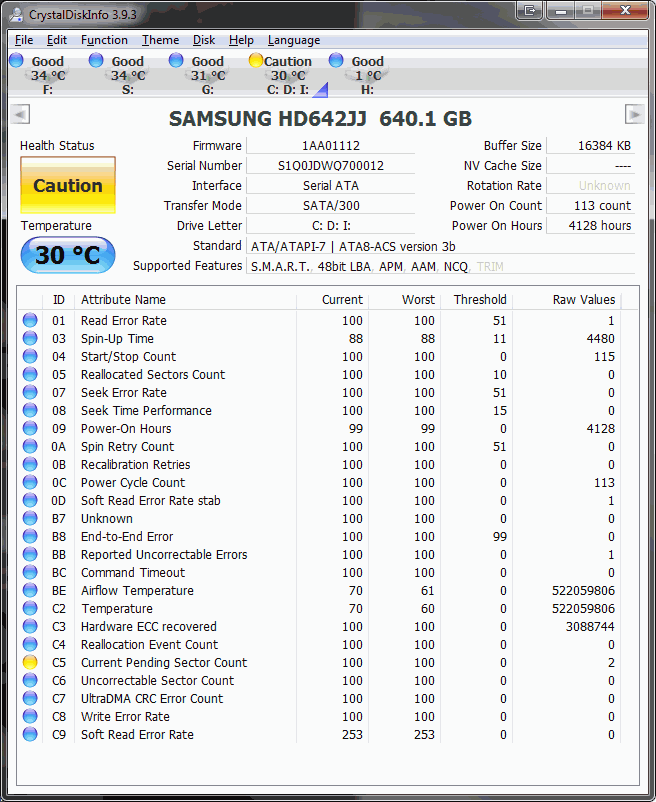Click the Power On Hours field 4128 hours

(x=591, y=226)
